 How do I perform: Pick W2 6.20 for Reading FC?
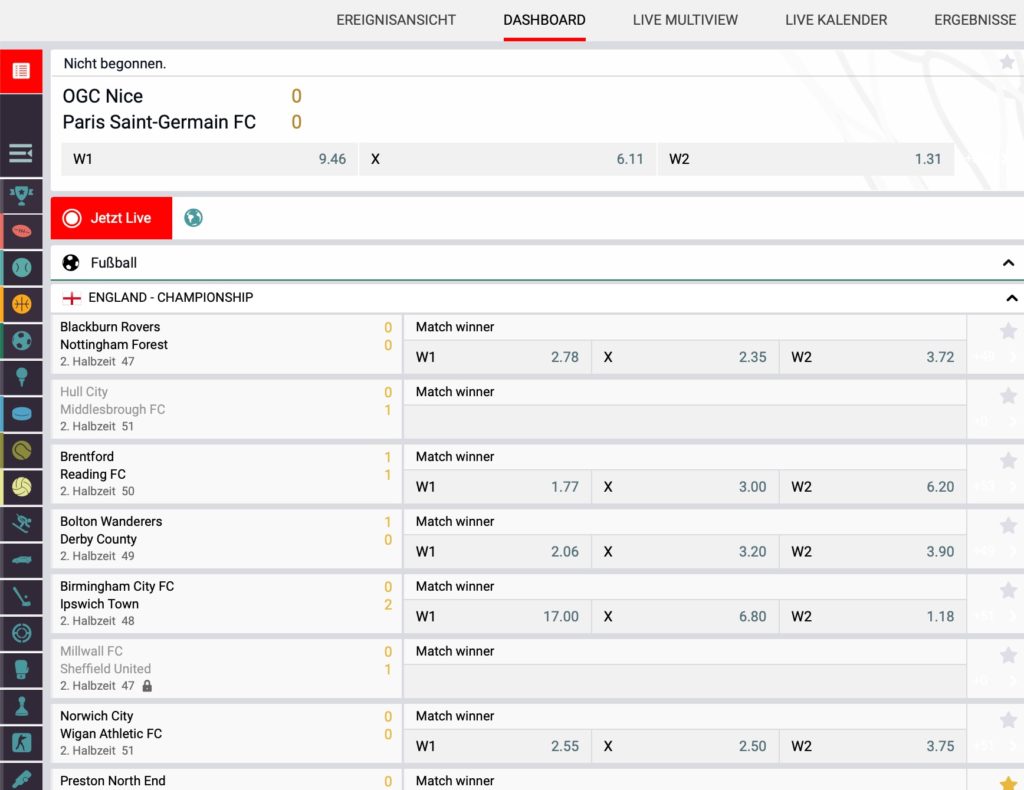[872, 487]
